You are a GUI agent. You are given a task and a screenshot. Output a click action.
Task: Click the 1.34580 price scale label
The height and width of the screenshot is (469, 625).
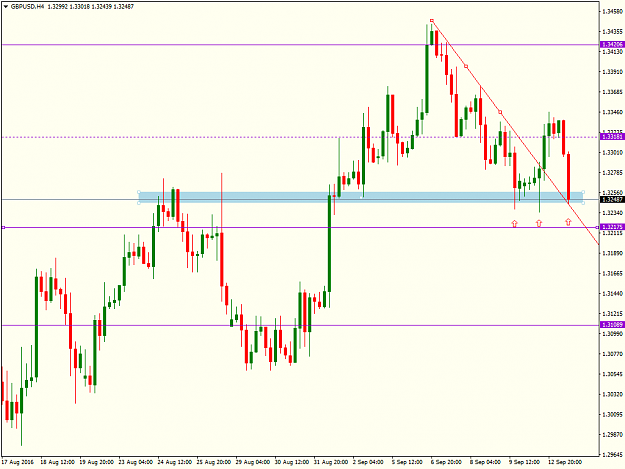(x=613, y=12)
